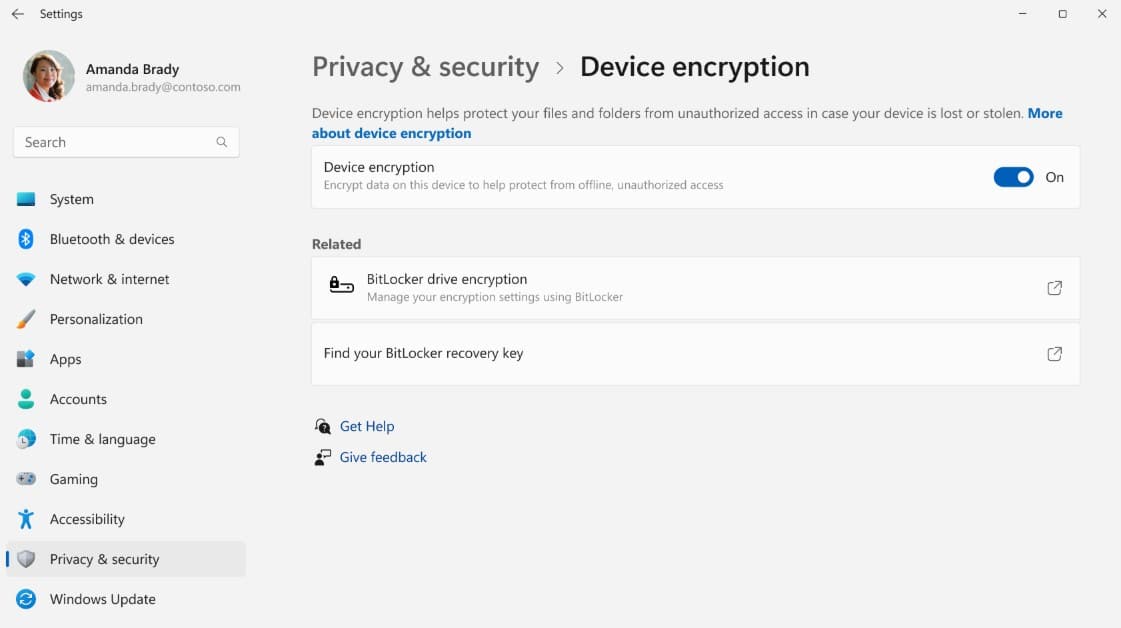Viewport: 1121px width, 628px height.
Task: Click the Give feedback person icon
Action: pos(322,458)
